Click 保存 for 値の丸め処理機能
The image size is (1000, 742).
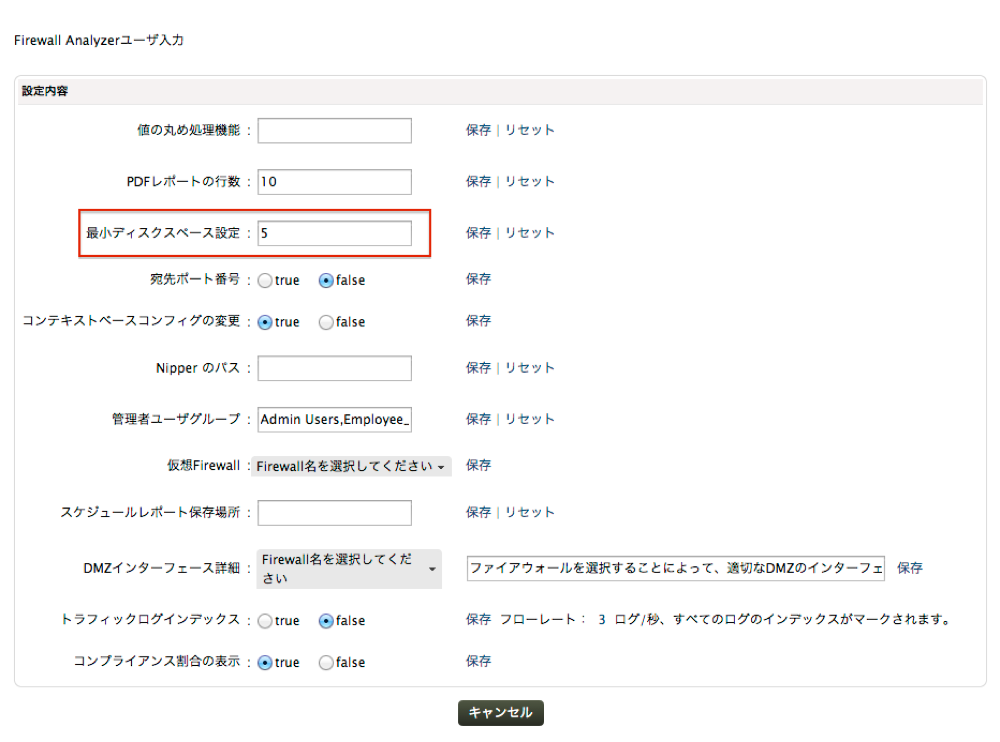tap(478, 130)
